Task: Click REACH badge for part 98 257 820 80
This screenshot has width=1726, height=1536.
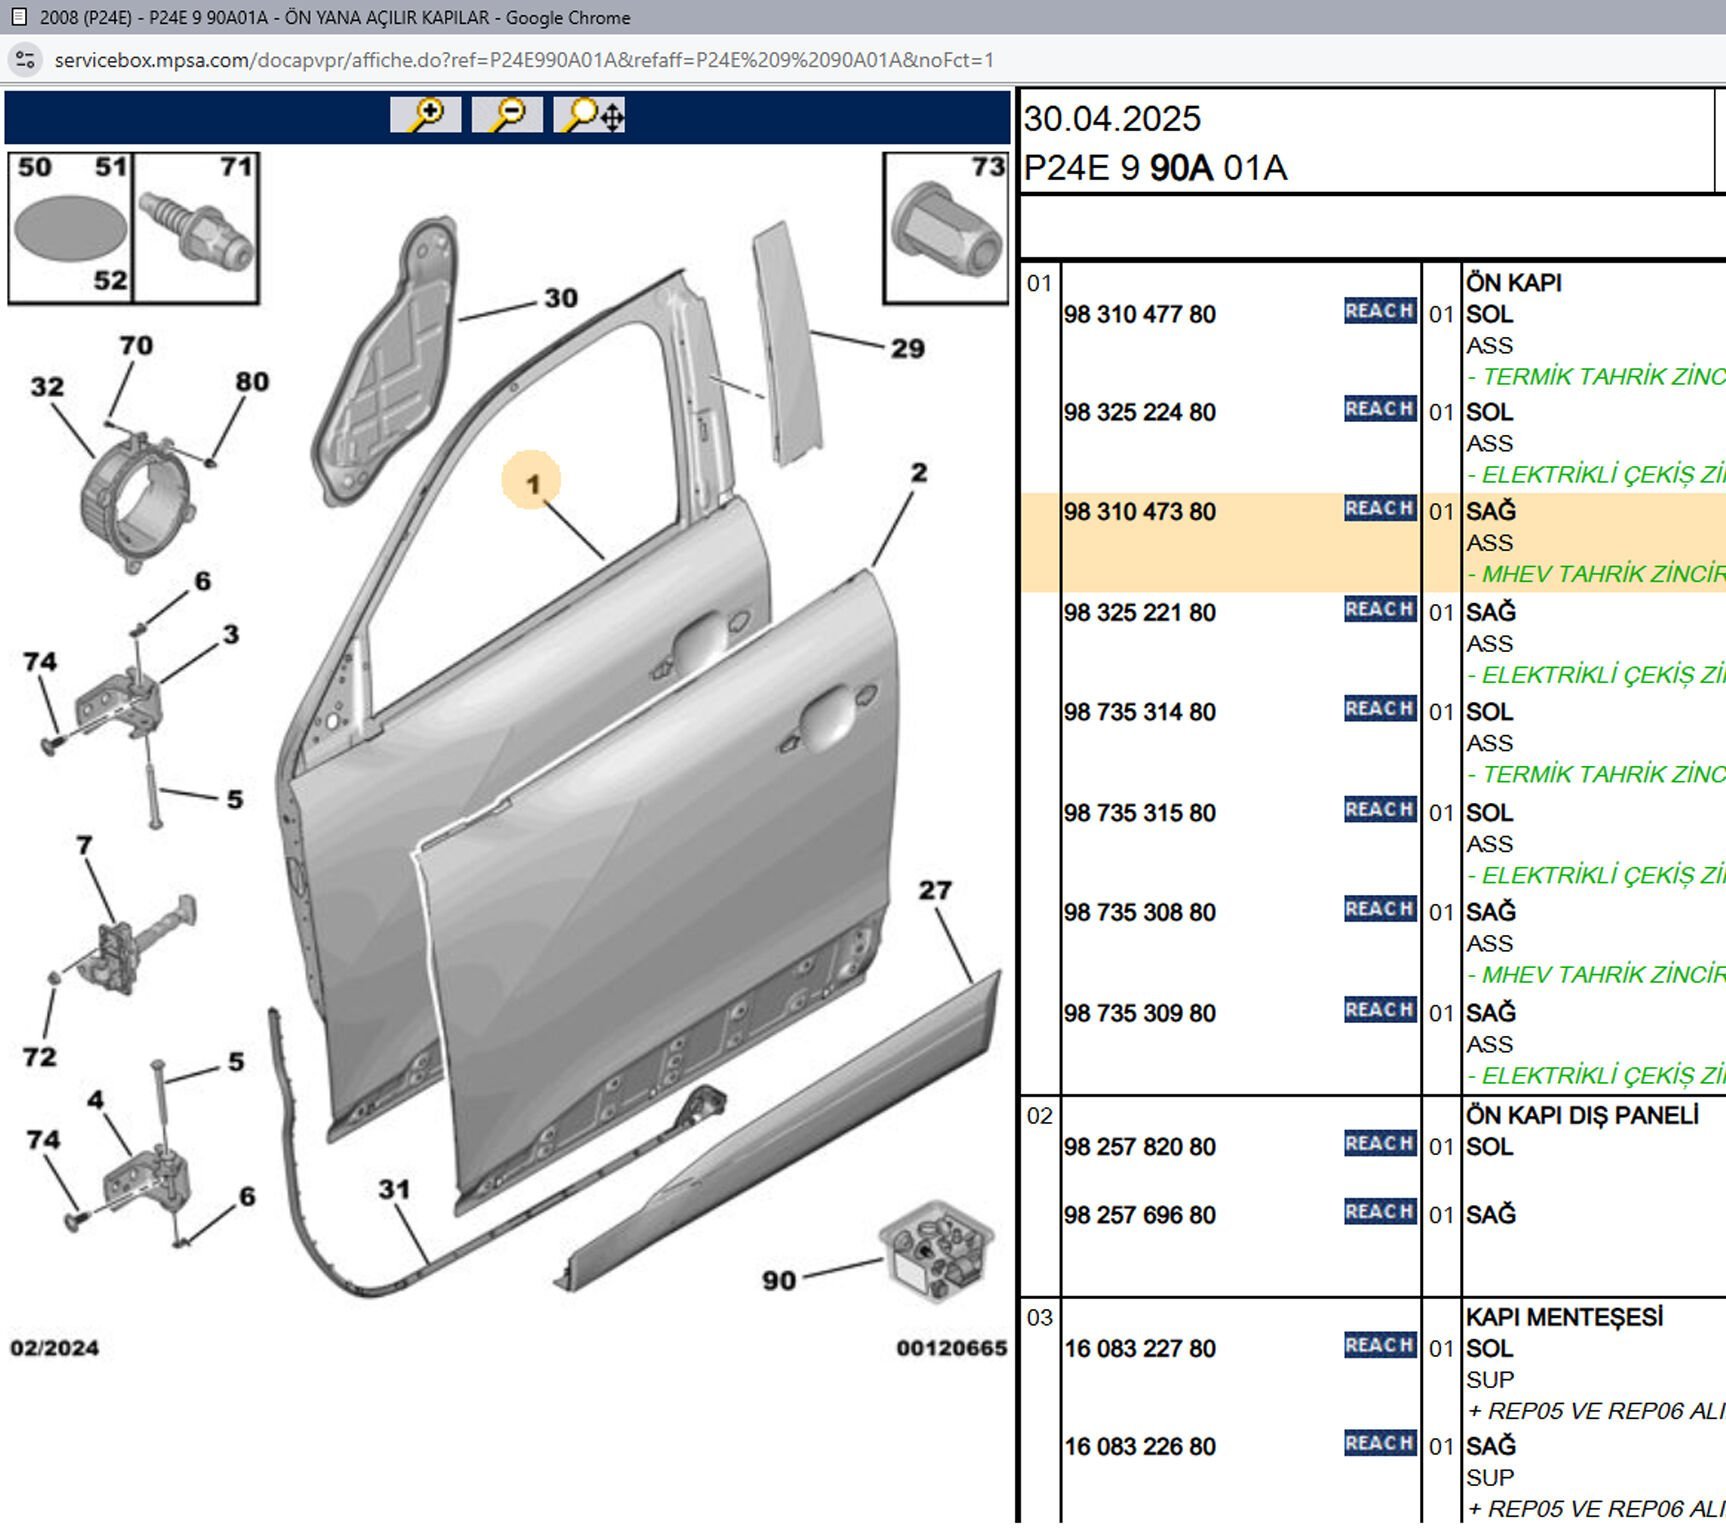Action: [1379, 1144]
